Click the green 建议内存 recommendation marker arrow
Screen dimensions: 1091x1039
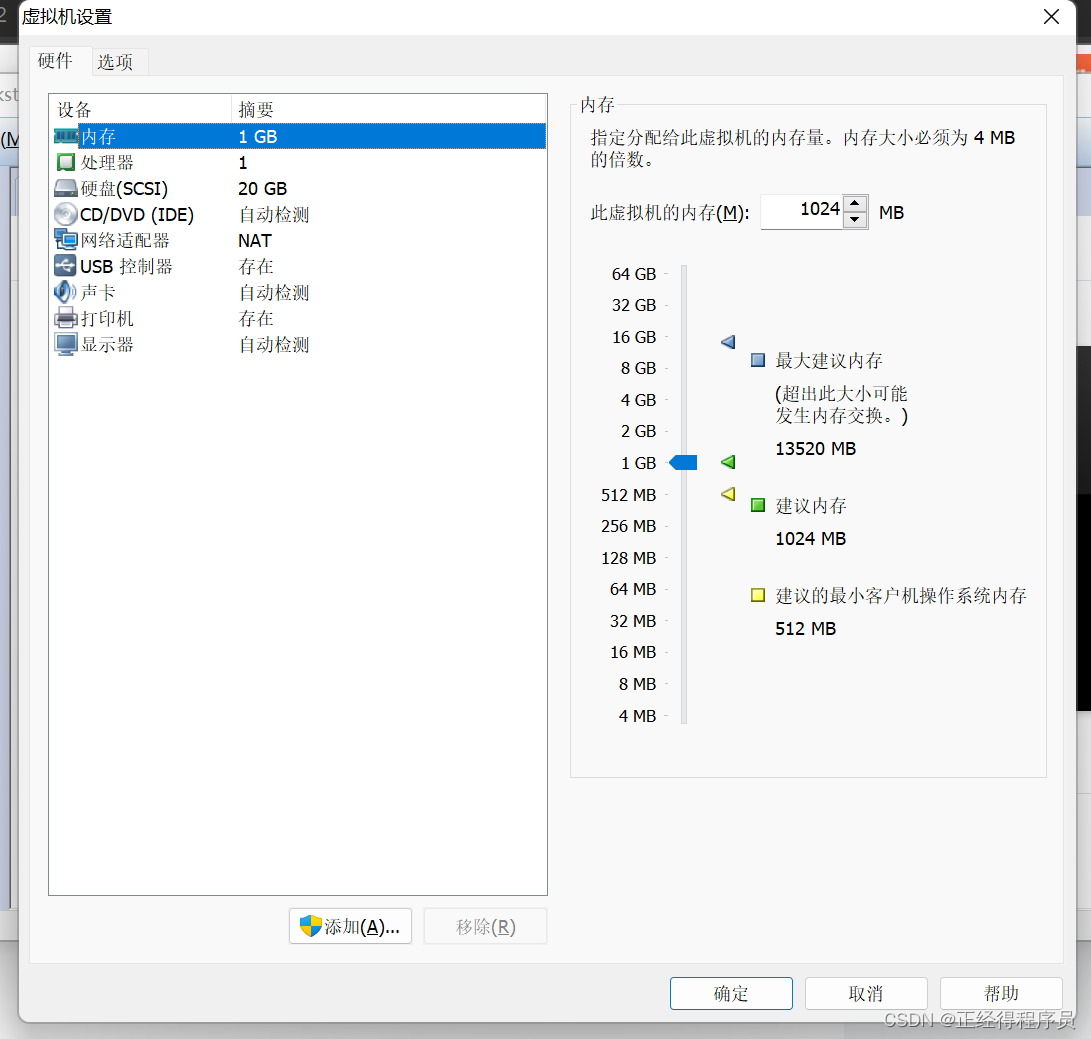pos(727,463)
